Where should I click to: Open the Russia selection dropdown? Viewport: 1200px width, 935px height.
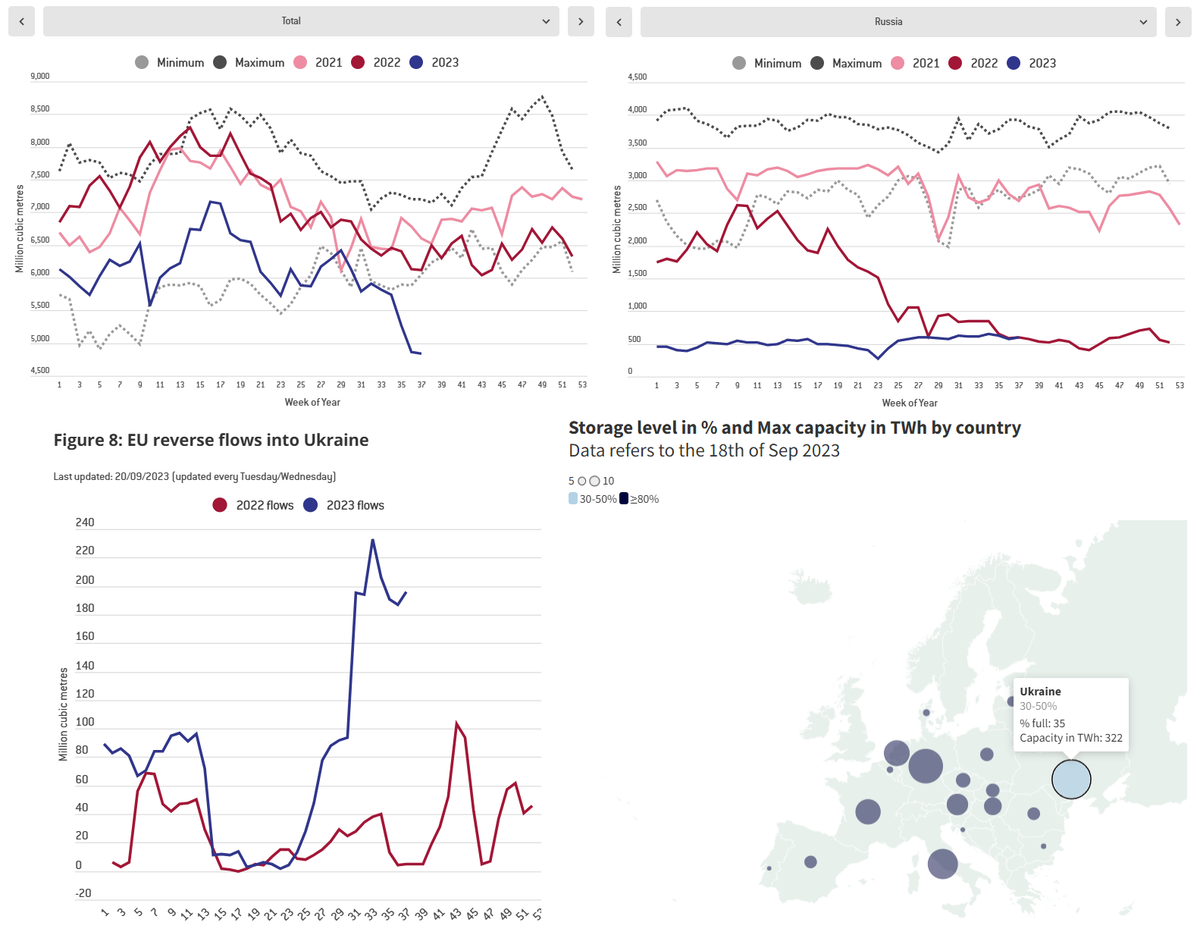898,21
